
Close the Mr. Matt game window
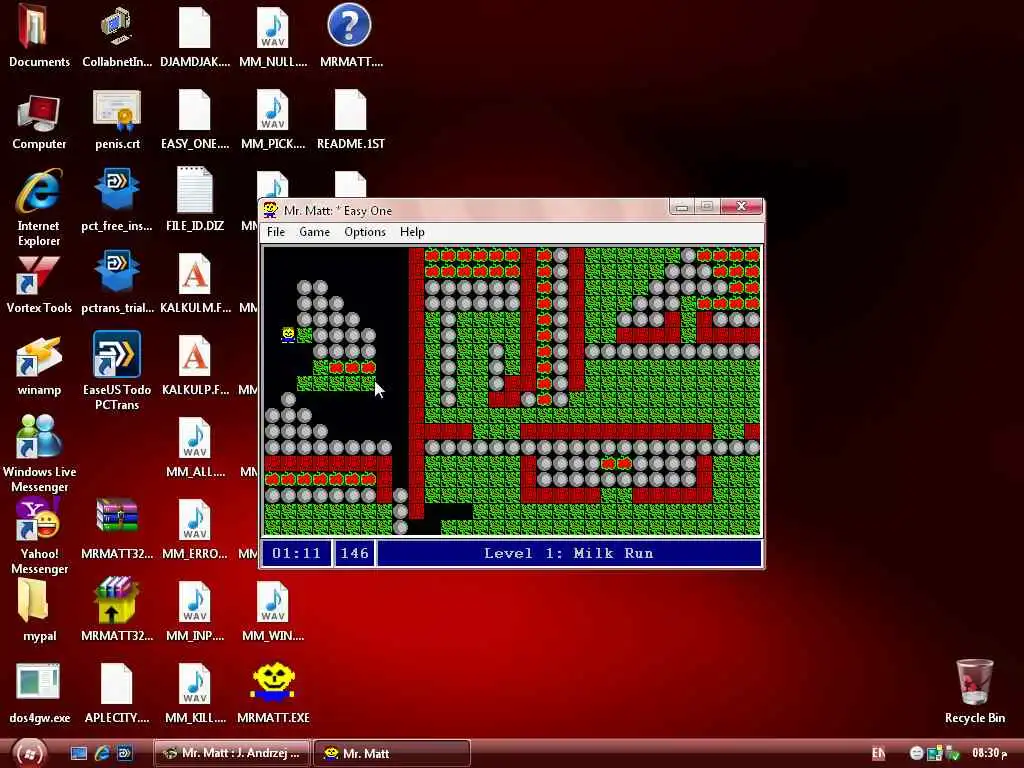pyautogui.click(x=741, y=206)
